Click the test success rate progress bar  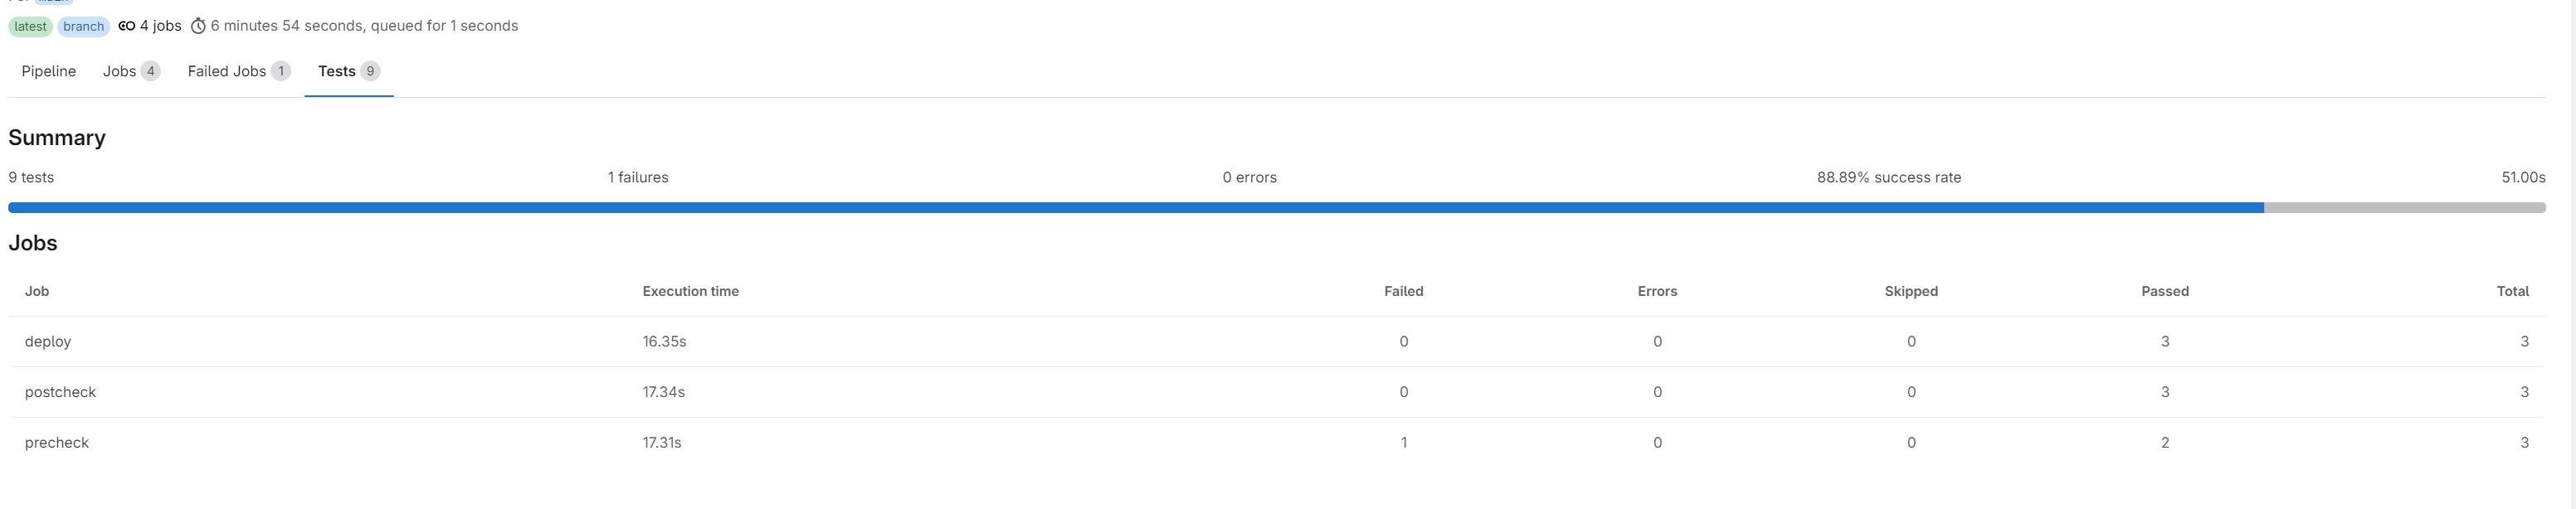(x=1276, y=208)
